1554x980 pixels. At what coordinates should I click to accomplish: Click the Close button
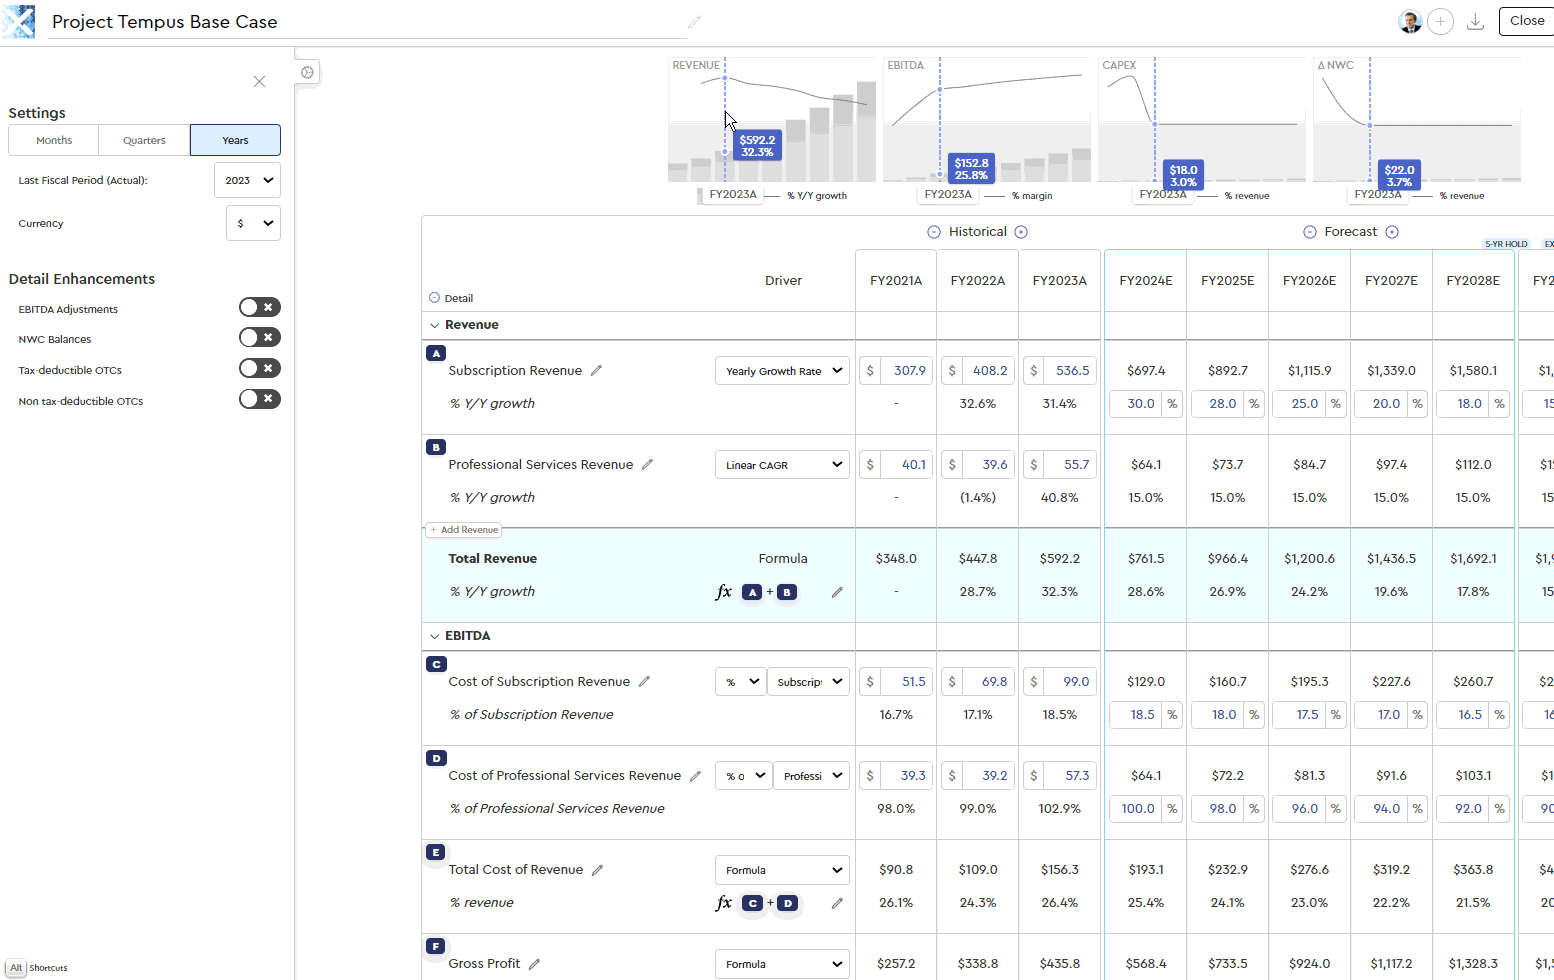[1526, 21]
